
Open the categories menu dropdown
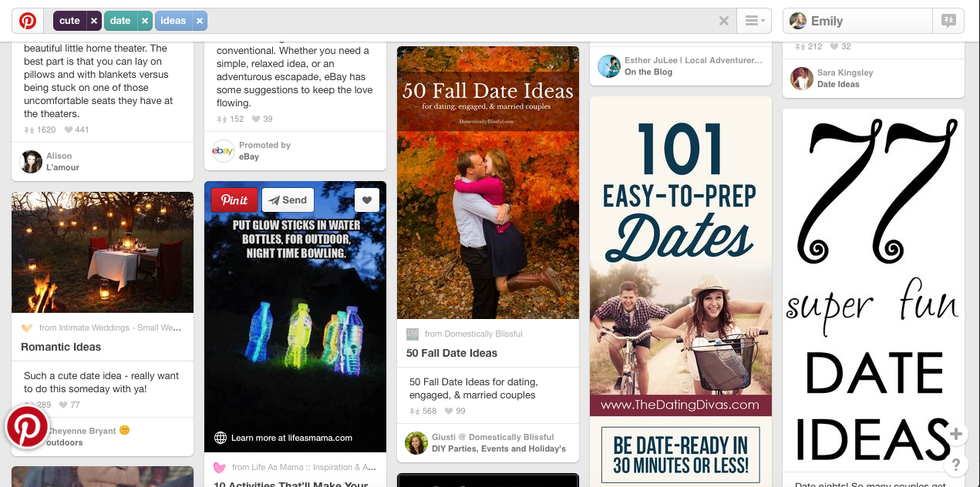click(754, 21)
